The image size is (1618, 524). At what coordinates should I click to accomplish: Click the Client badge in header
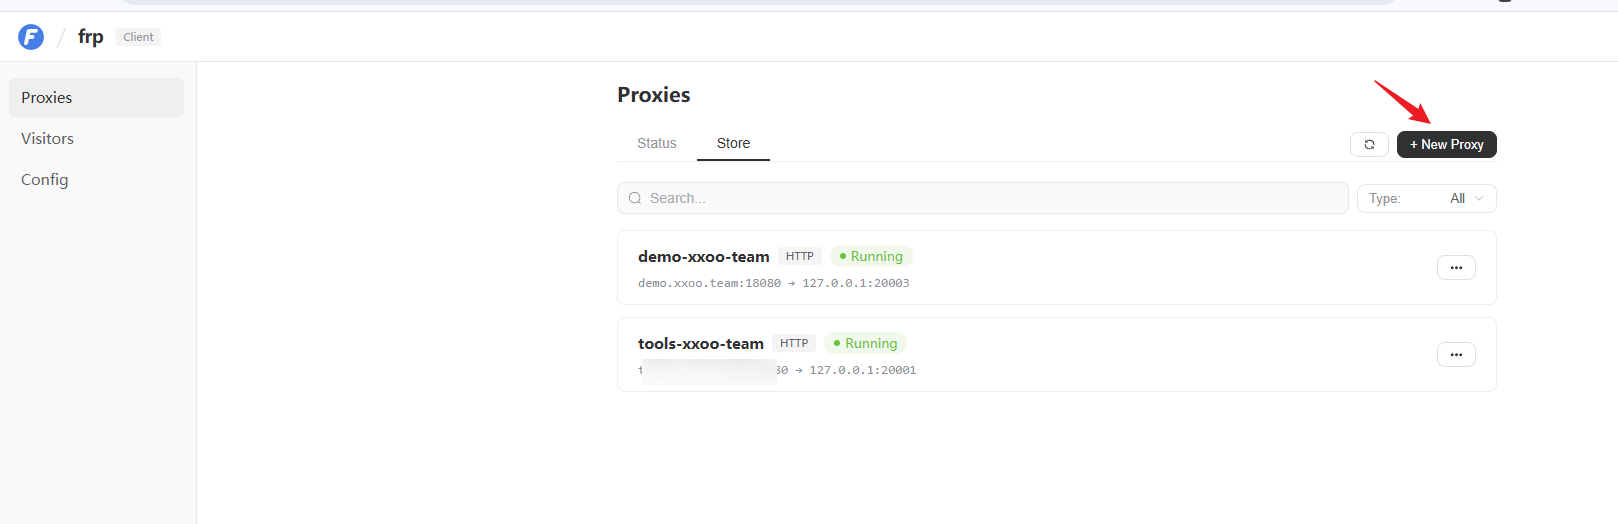point(138,37)
